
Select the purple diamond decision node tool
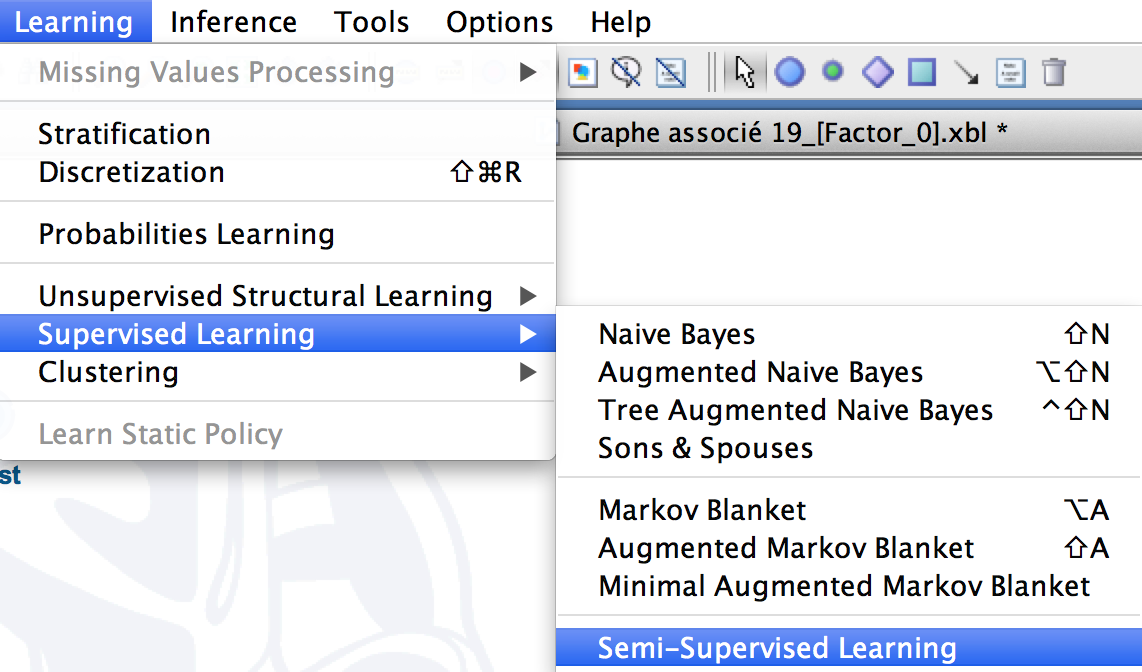pos(878,73)
